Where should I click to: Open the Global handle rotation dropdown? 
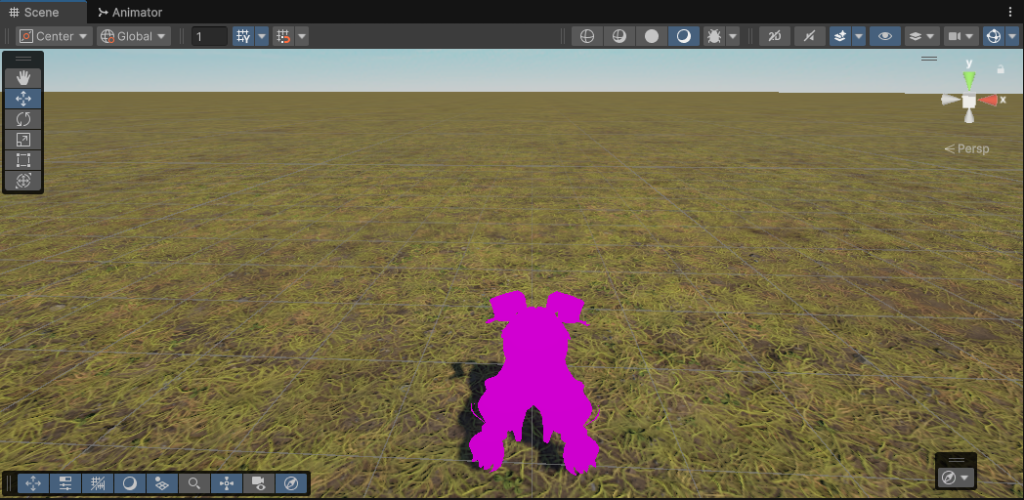[133, 36]
